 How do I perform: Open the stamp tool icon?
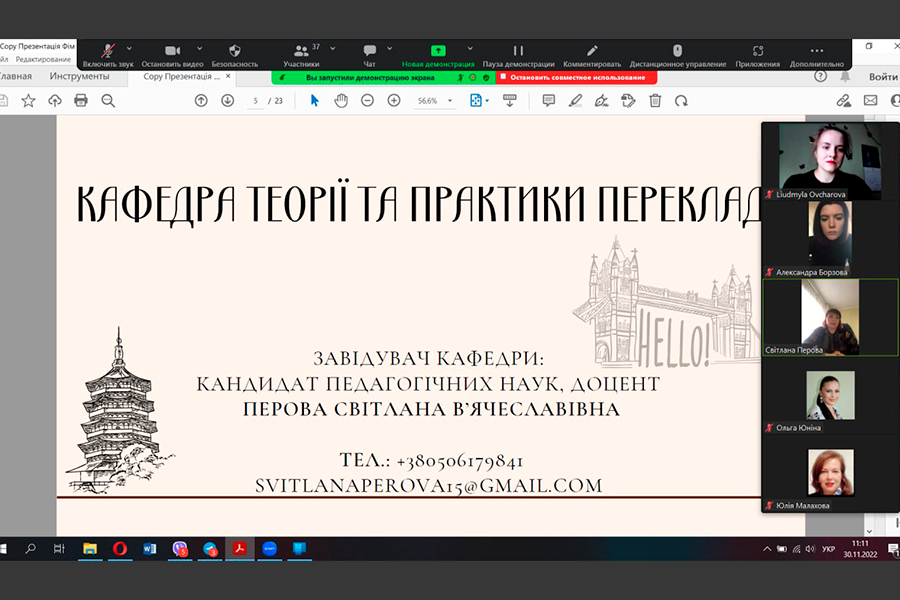tap(628, 101)
